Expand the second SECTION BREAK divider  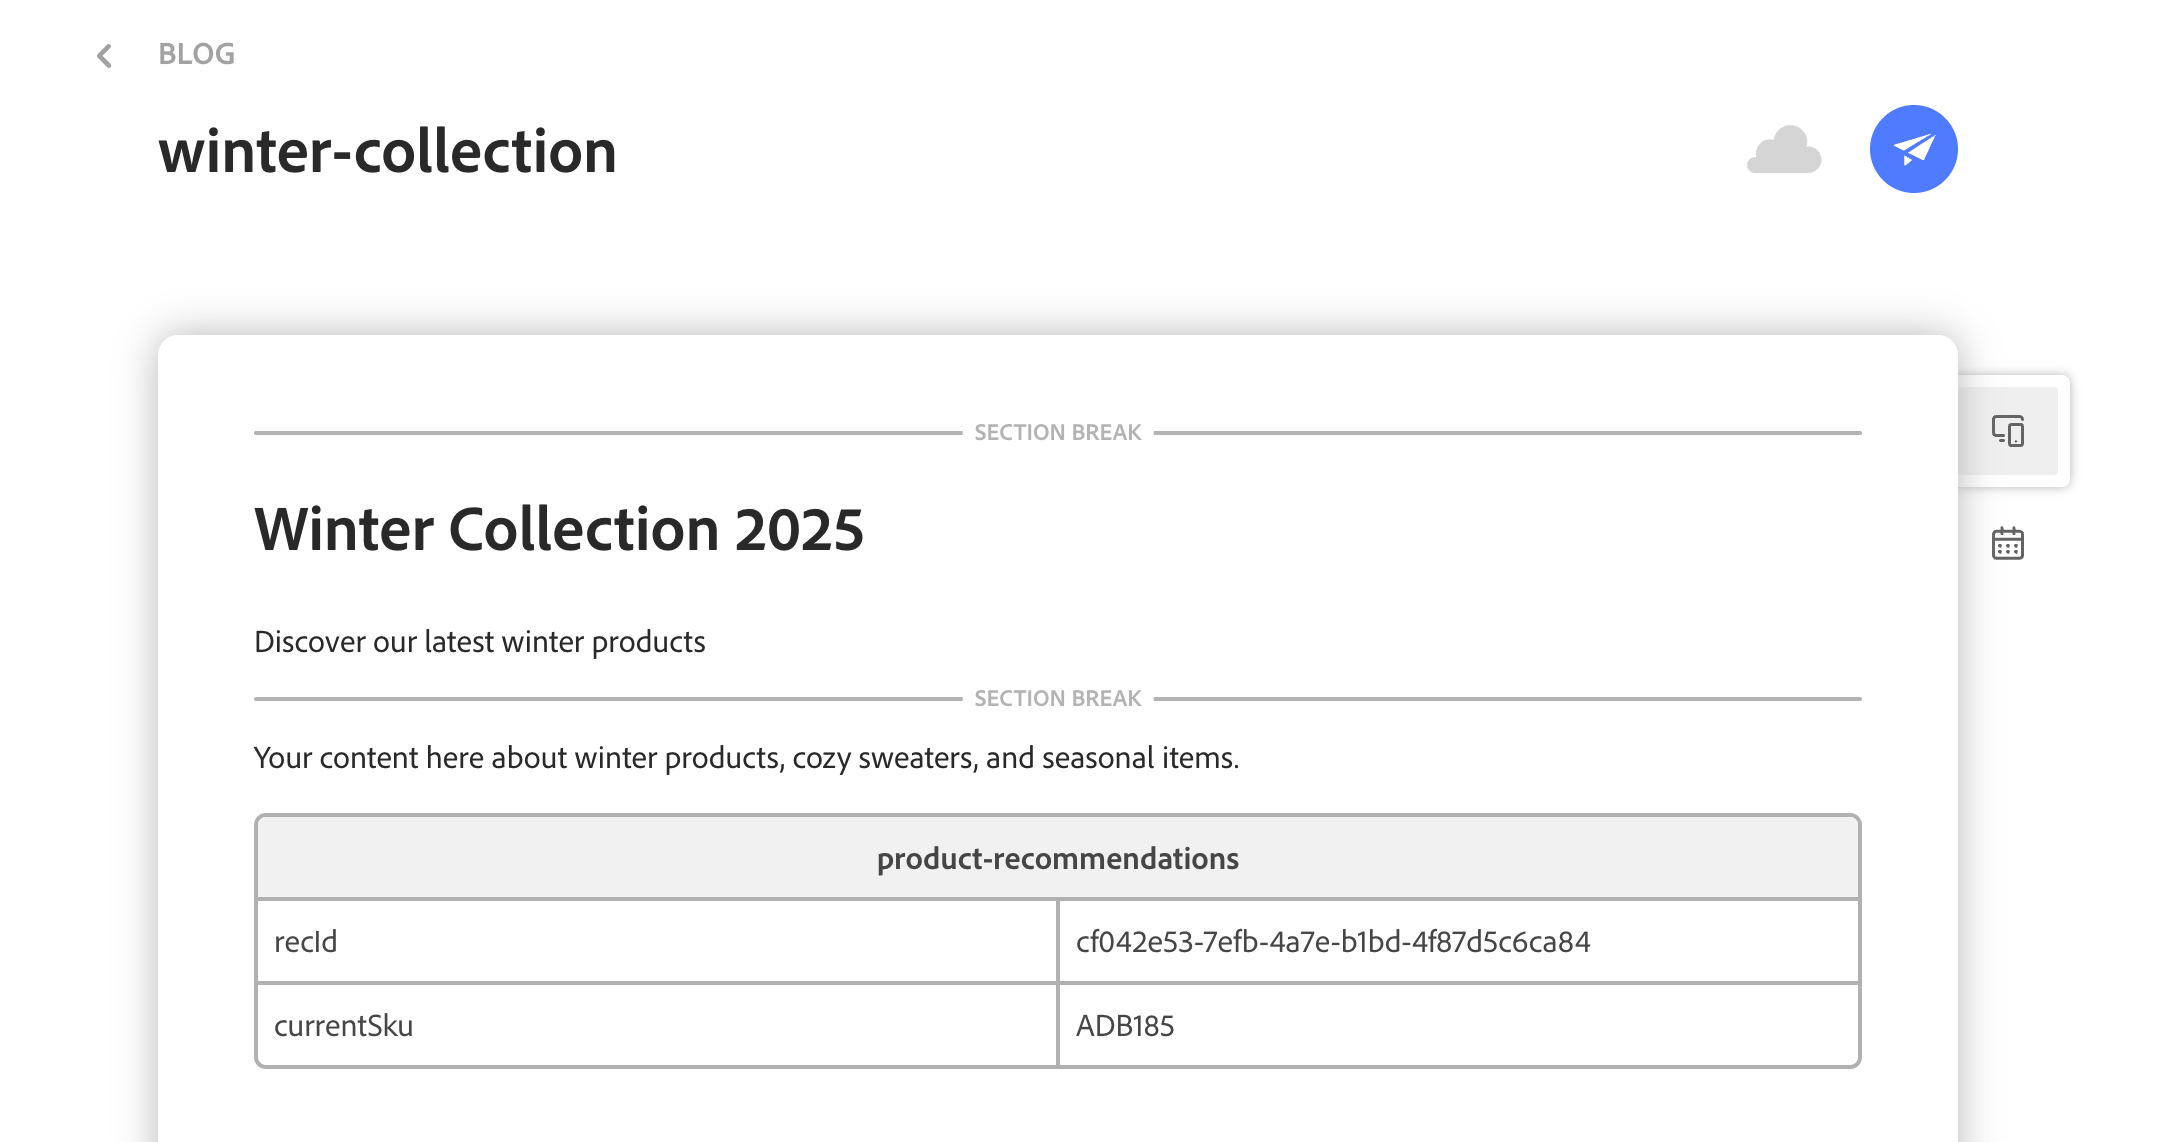click(x=1057, y=698)
